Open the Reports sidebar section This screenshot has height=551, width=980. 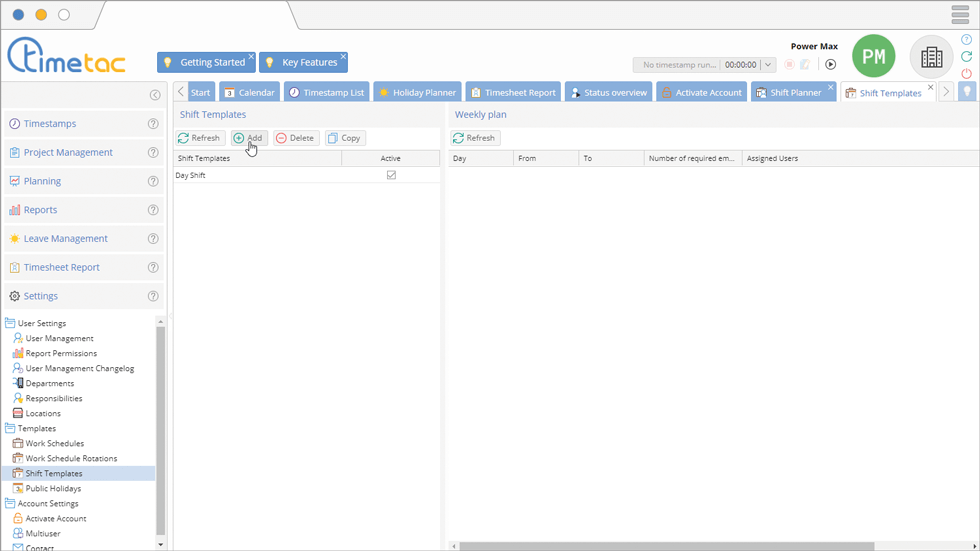[x=84, y=210]
